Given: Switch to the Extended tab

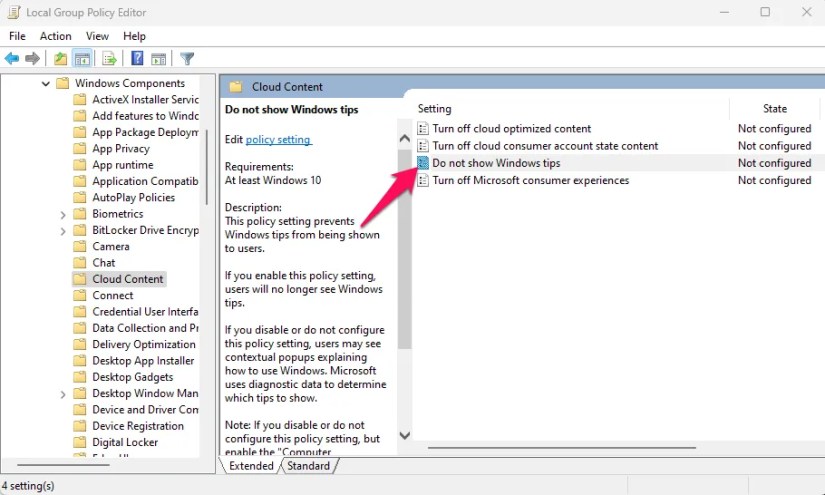Looking at the screenshot, I should [x=251, y=466].
